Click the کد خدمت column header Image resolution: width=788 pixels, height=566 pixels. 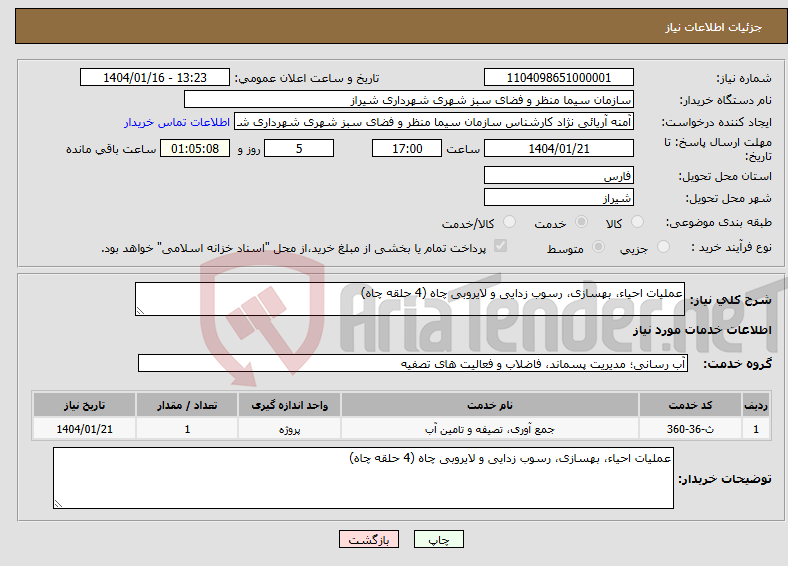690,405
